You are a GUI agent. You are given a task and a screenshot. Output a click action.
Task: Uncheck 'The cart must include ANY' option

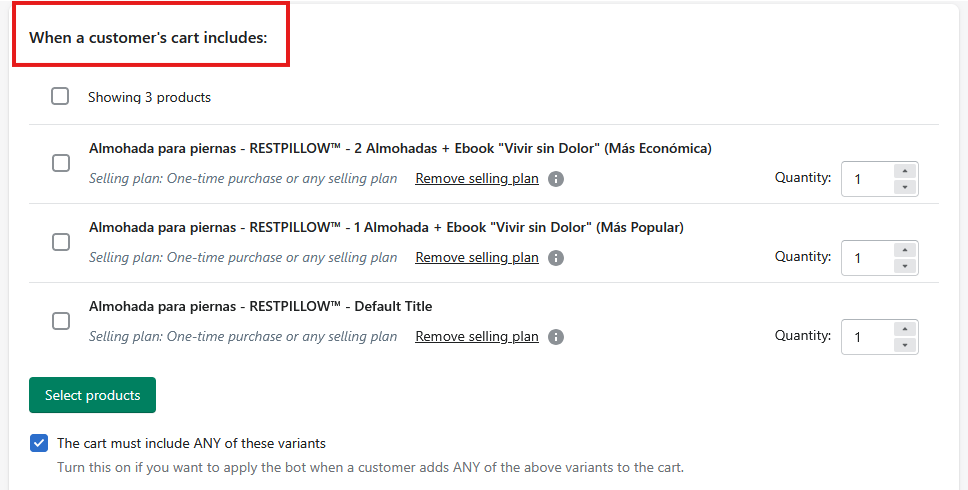pyautogui.click(x=39, y=443)
